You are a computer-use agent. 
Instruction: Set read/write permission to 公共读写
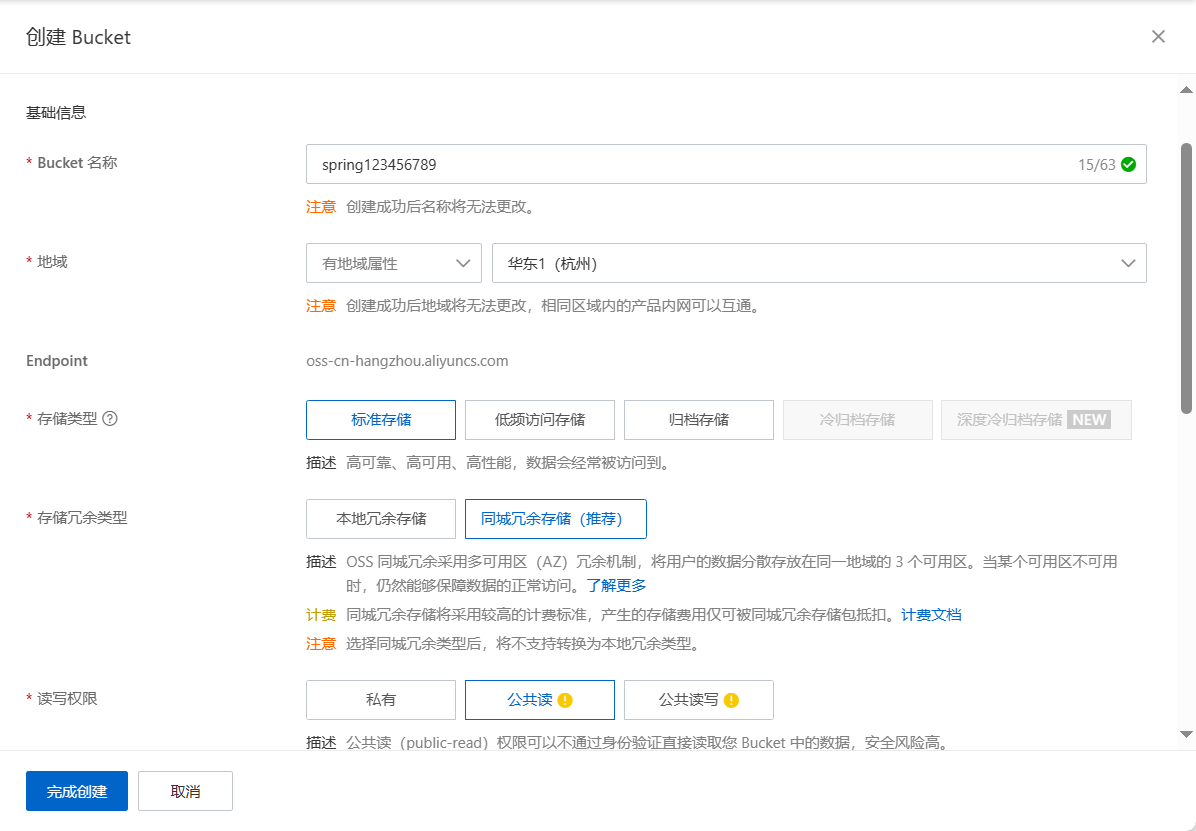pos(699,700)
